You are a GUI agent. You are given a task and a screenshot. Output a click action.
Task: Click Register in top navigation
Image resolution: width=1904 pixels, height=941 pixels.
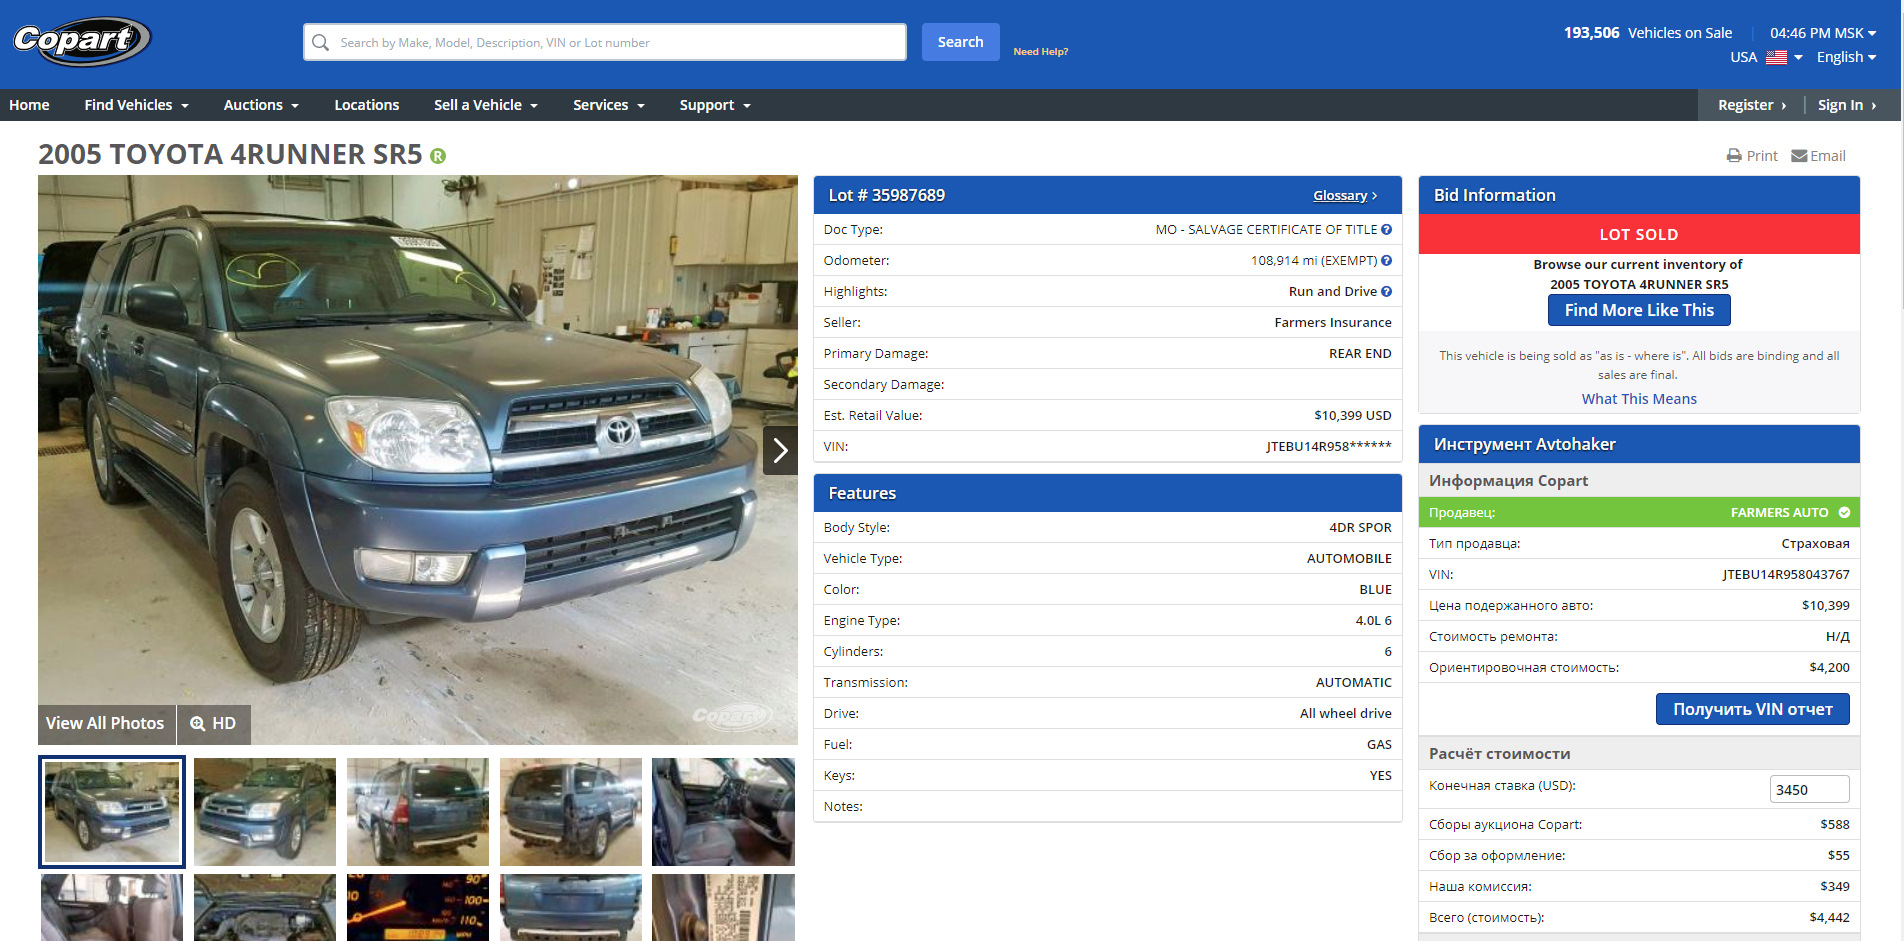click(1752, 105)
